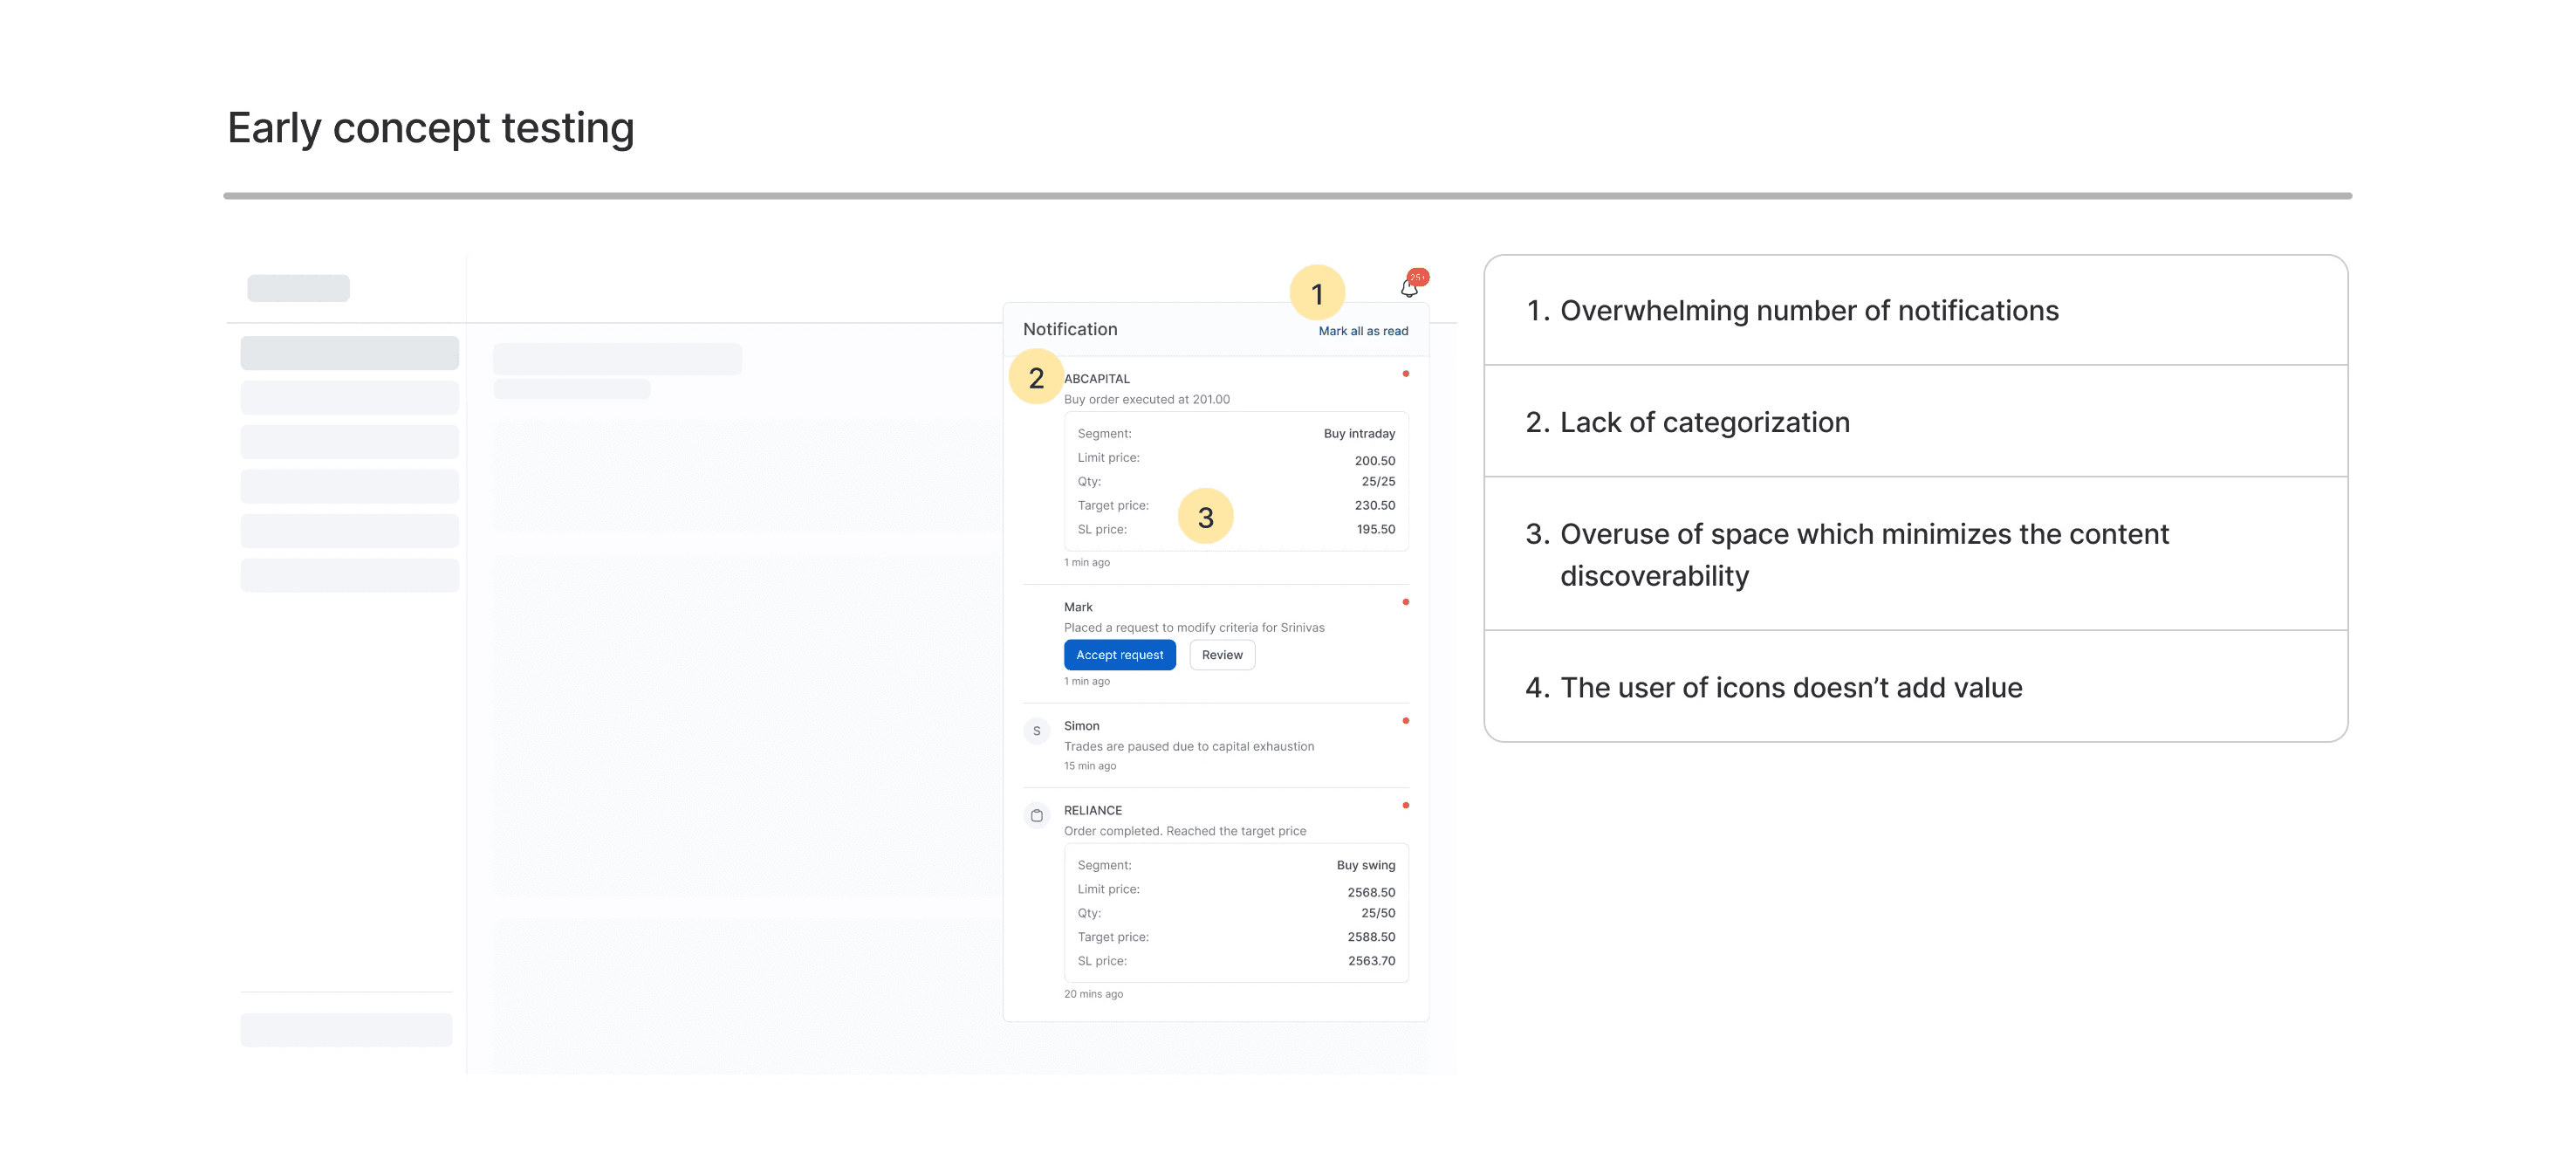Screen dimensions: 2576x1167
Task: Select the highlighted first sidebar placeholder item
Action: 349,353
